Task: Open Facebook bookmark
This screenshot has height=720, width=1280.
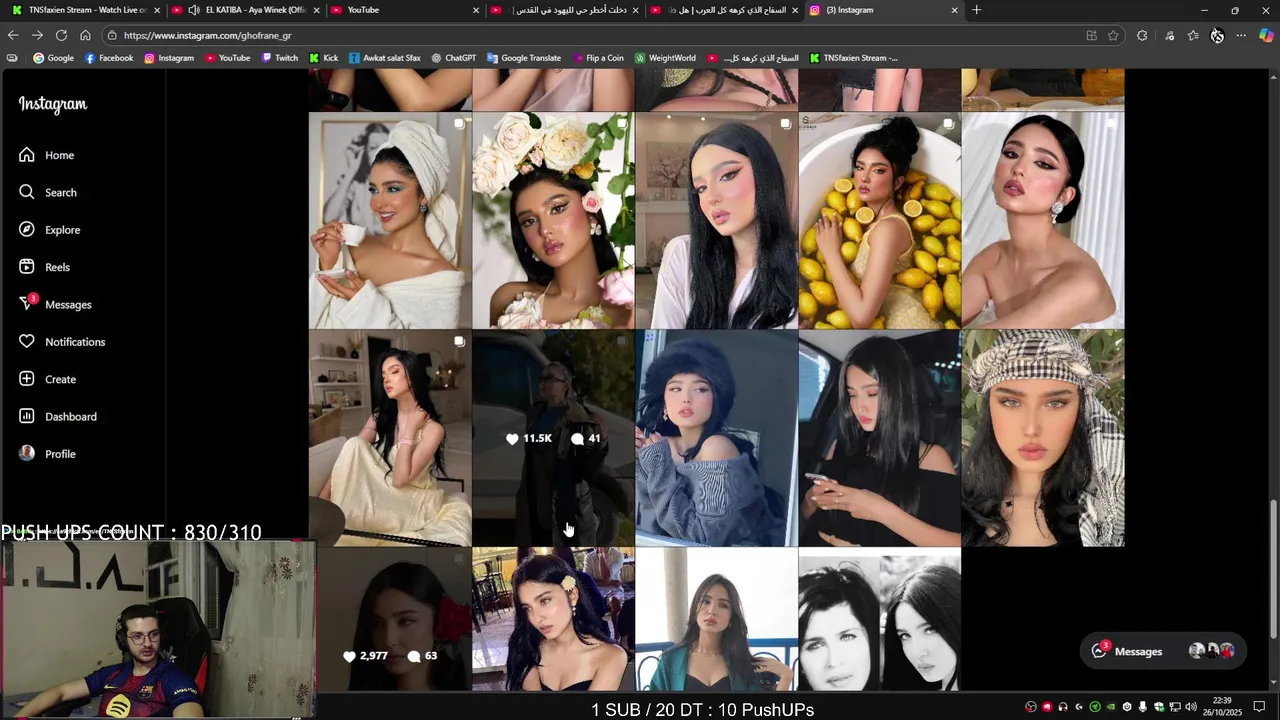Action: click(x=109, y=58)
